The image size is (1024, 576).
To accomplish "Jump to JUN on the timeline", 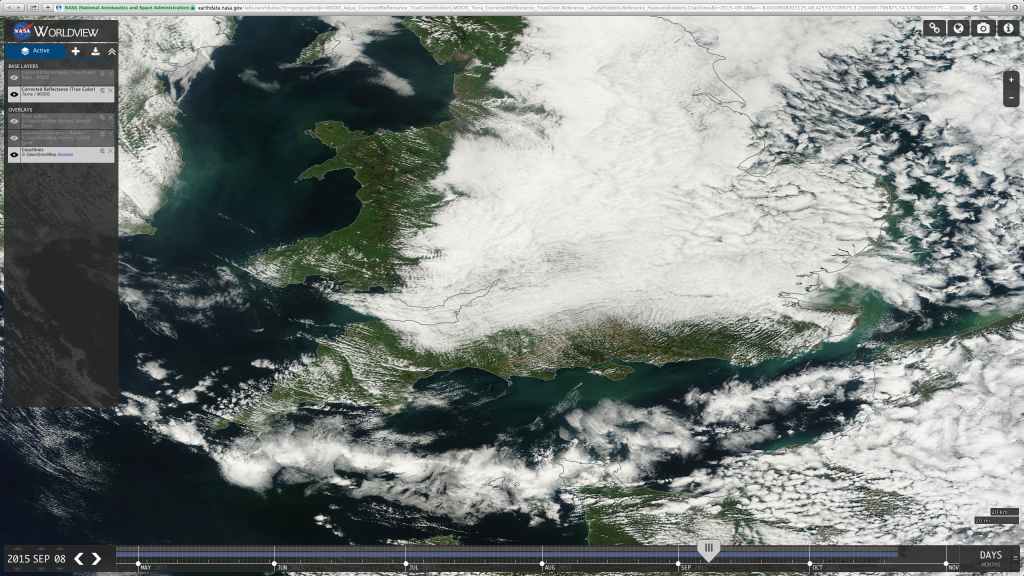I will point(282,568).
